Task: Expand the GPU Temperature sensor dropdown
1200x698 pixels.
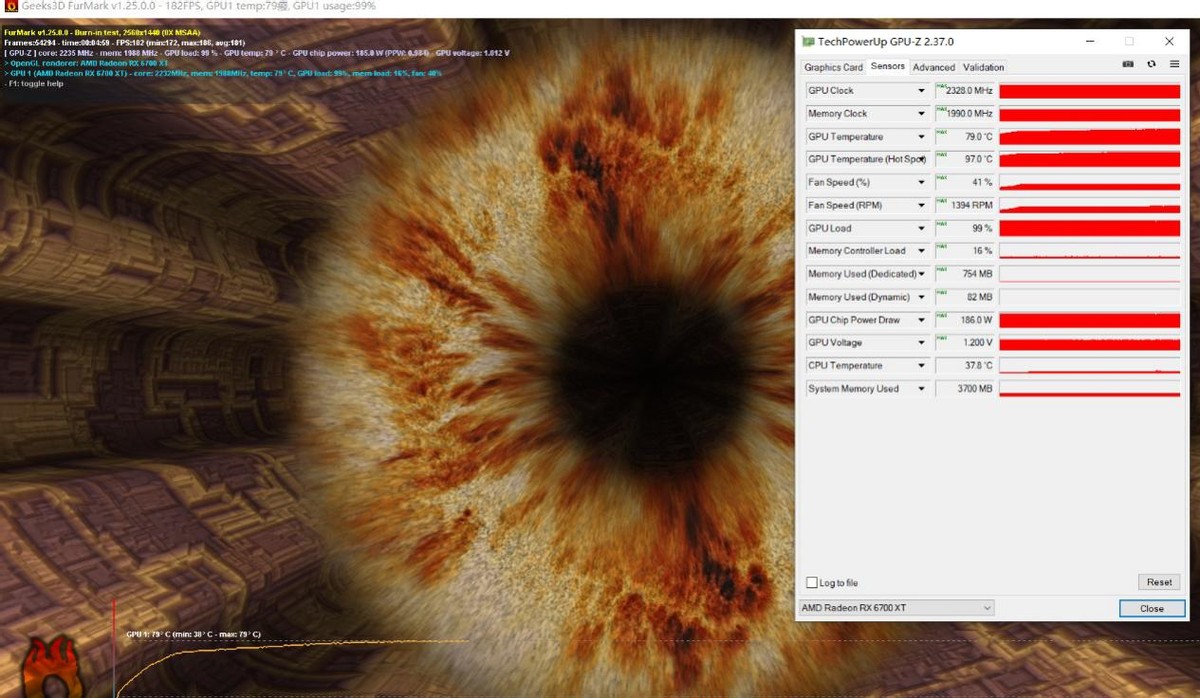Action: tap(921, 137)
